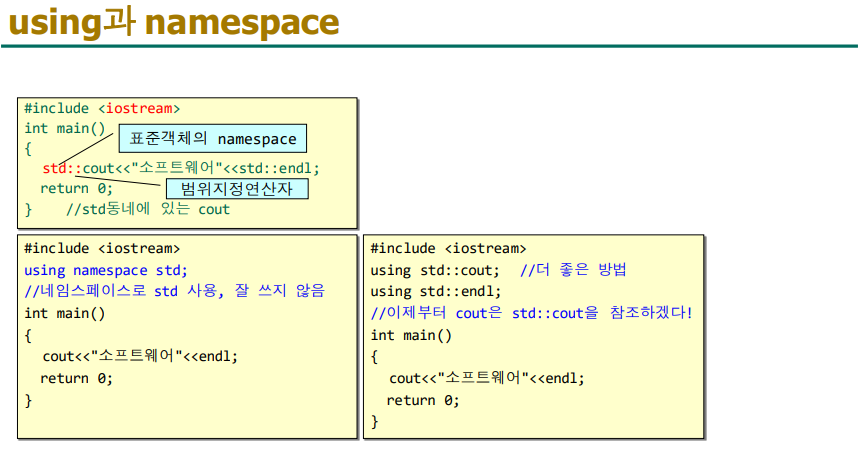
Task: Click "int main()" beside the namespace callout
Action: tap(65, 129)
